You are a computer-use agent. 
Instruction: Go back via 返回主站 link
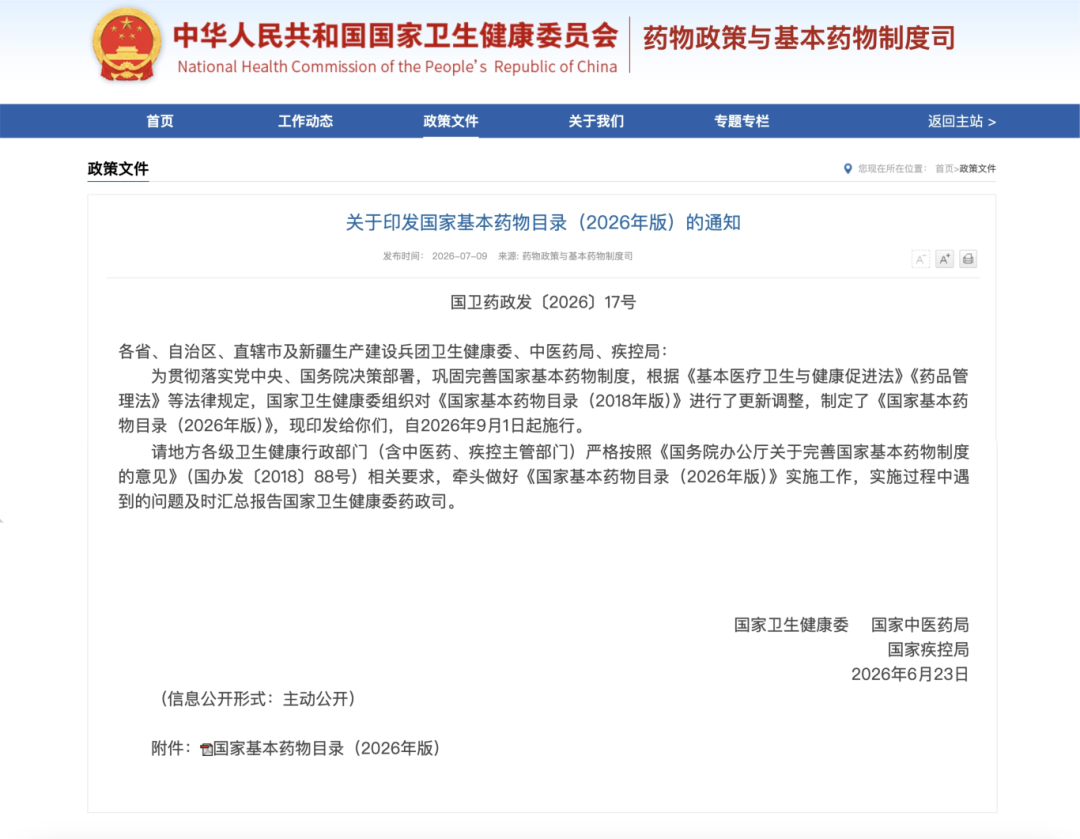(x=962, y=121)
